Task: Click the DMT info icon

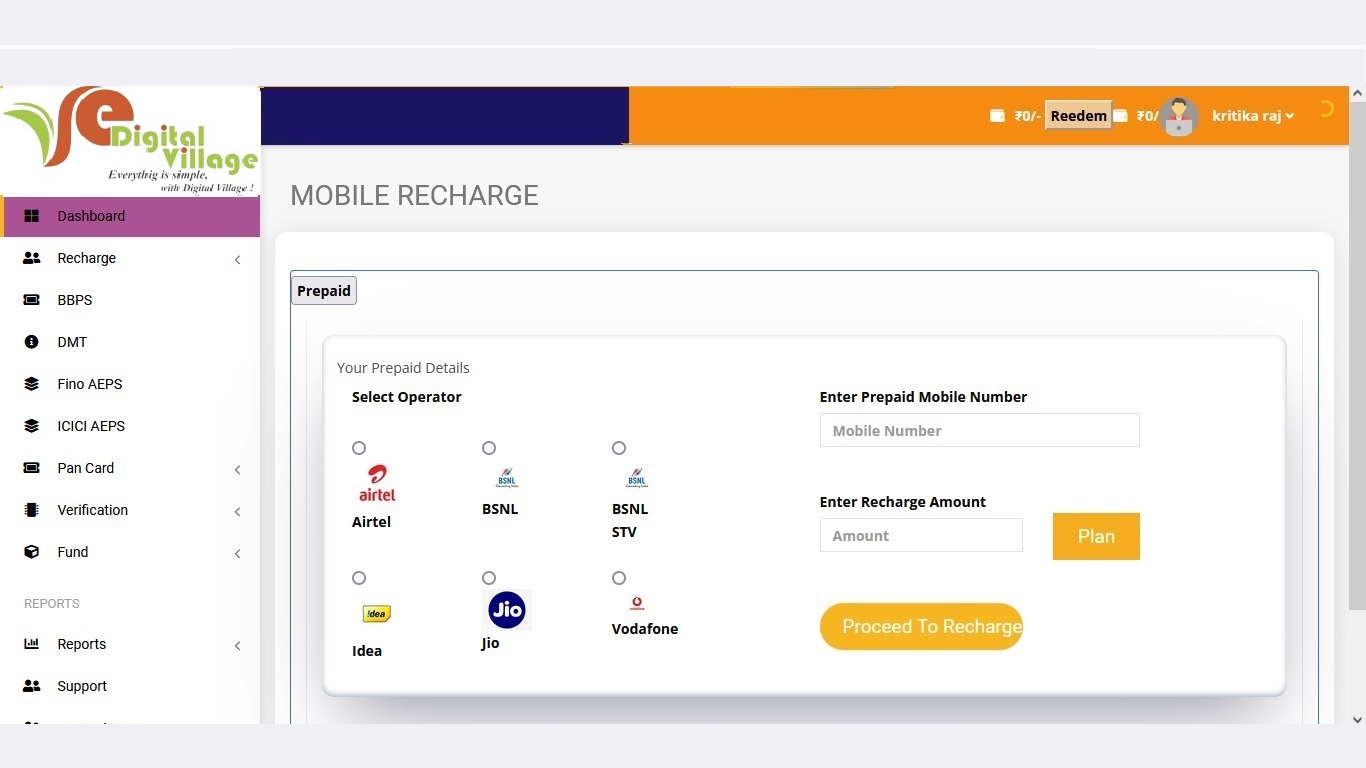Action: (31, 342)
